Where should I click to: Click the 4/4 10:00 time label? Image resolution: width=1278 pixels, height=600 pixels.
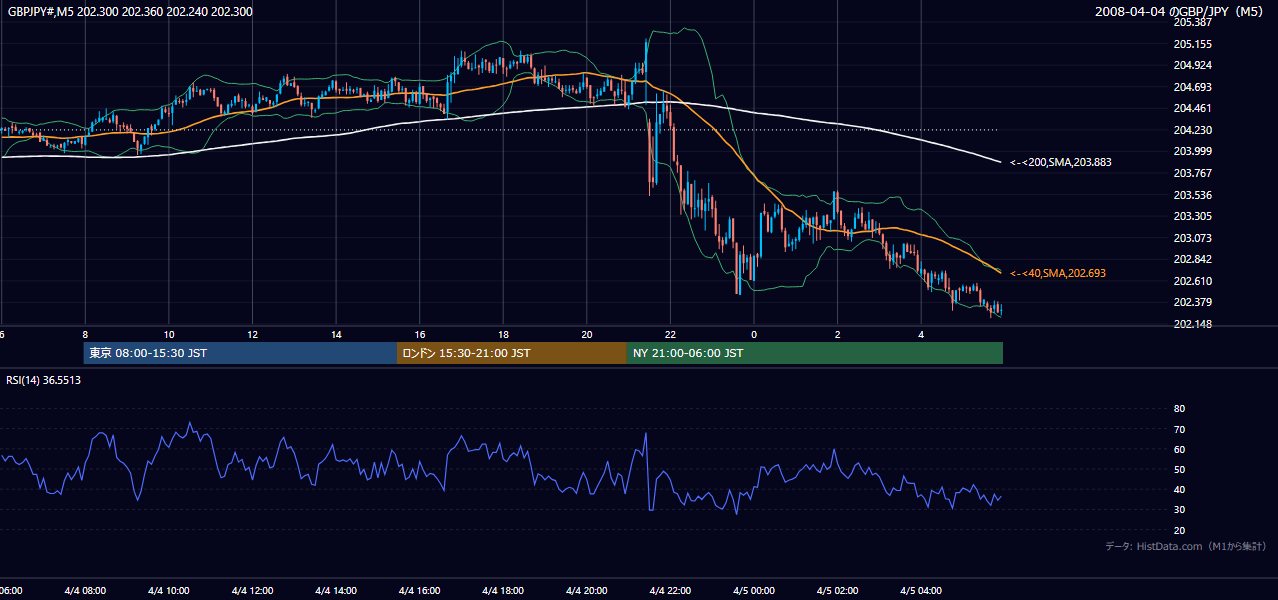[169, 591]
